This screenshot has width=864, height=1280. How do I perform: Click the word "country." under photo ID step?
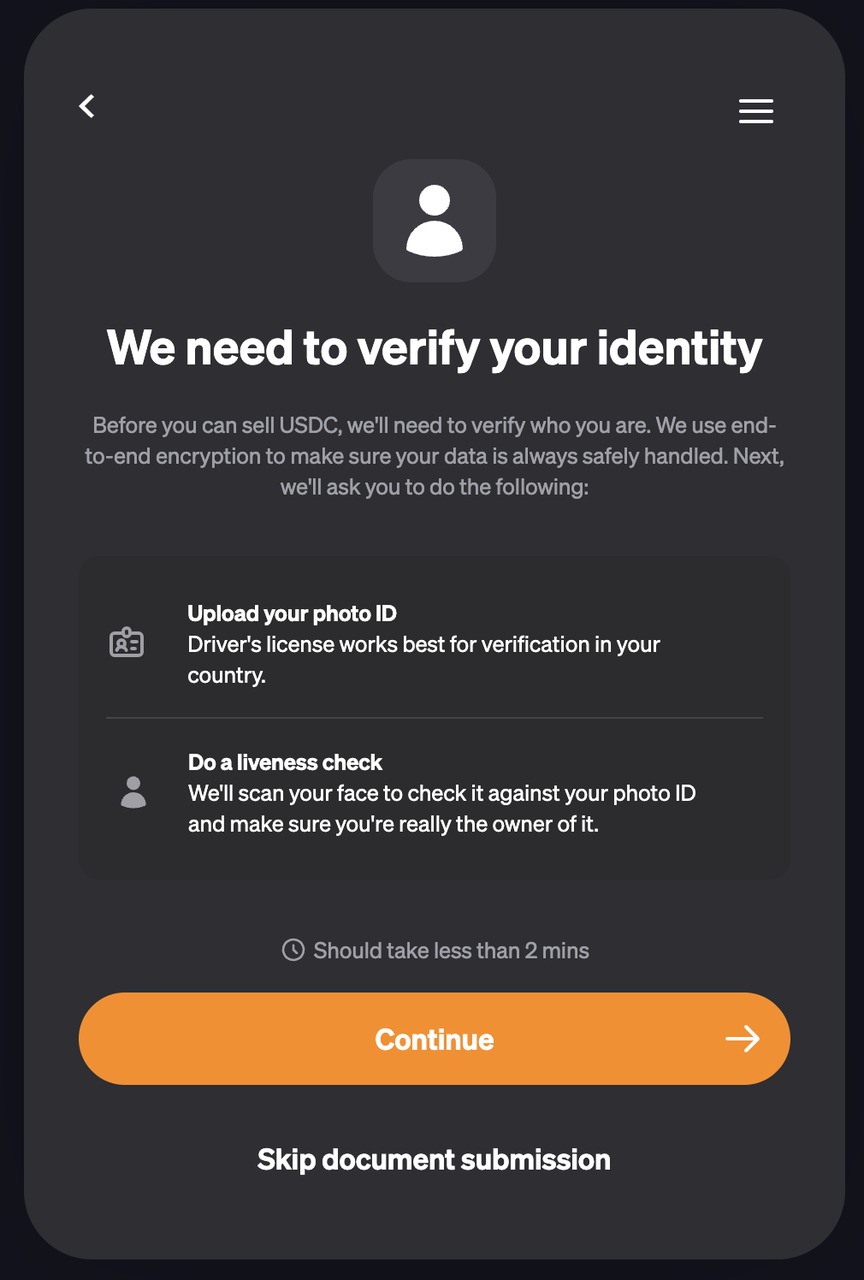(226, 675)
